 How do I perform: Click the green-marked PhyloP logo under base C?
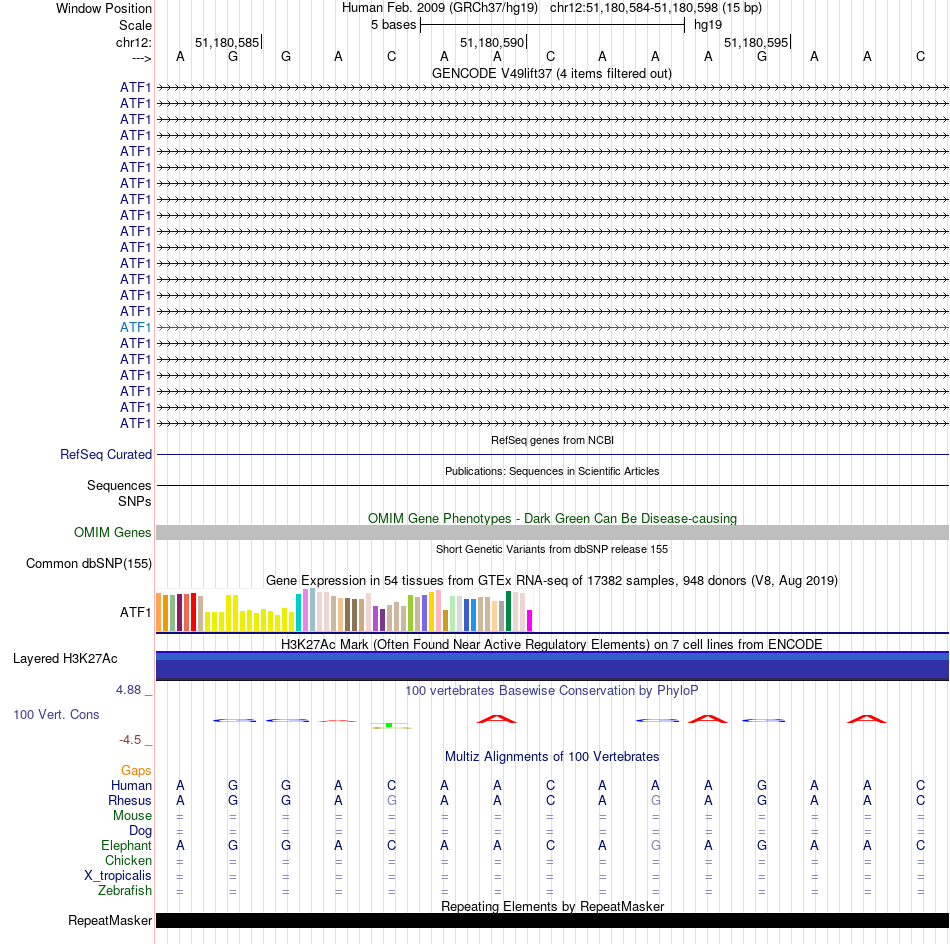(x=391, y=725)
